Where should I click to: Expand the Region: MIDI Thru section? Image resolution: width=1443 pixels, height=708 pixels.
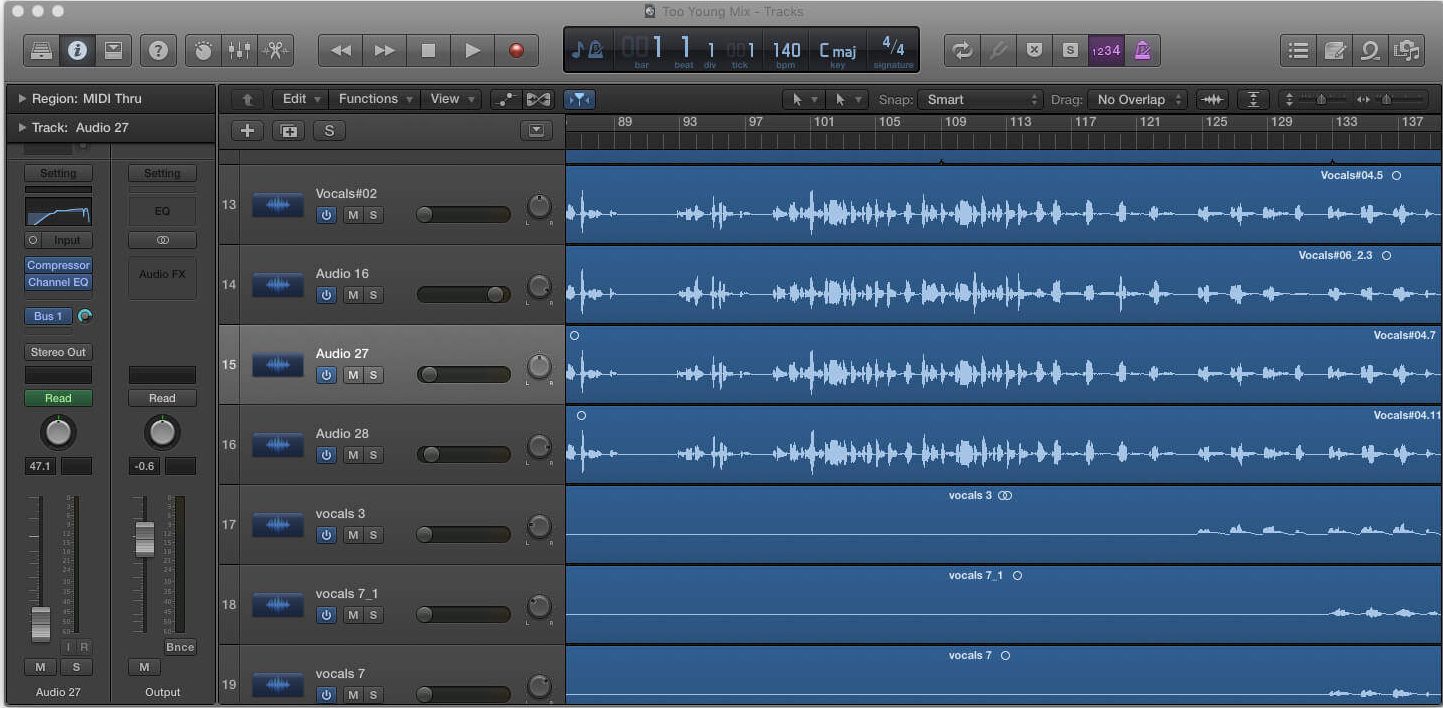pyautogui.click(x=22, y=99)
